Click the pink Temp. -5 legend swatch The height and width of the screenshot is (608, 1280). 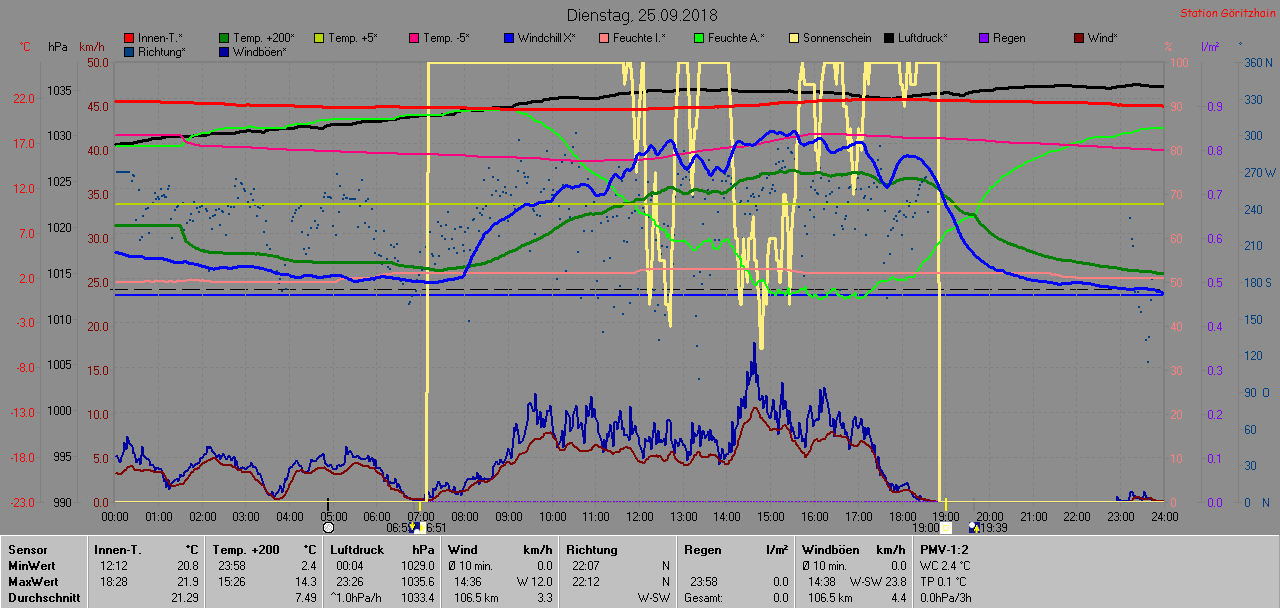pyautogui.click(x=415, y=38)
